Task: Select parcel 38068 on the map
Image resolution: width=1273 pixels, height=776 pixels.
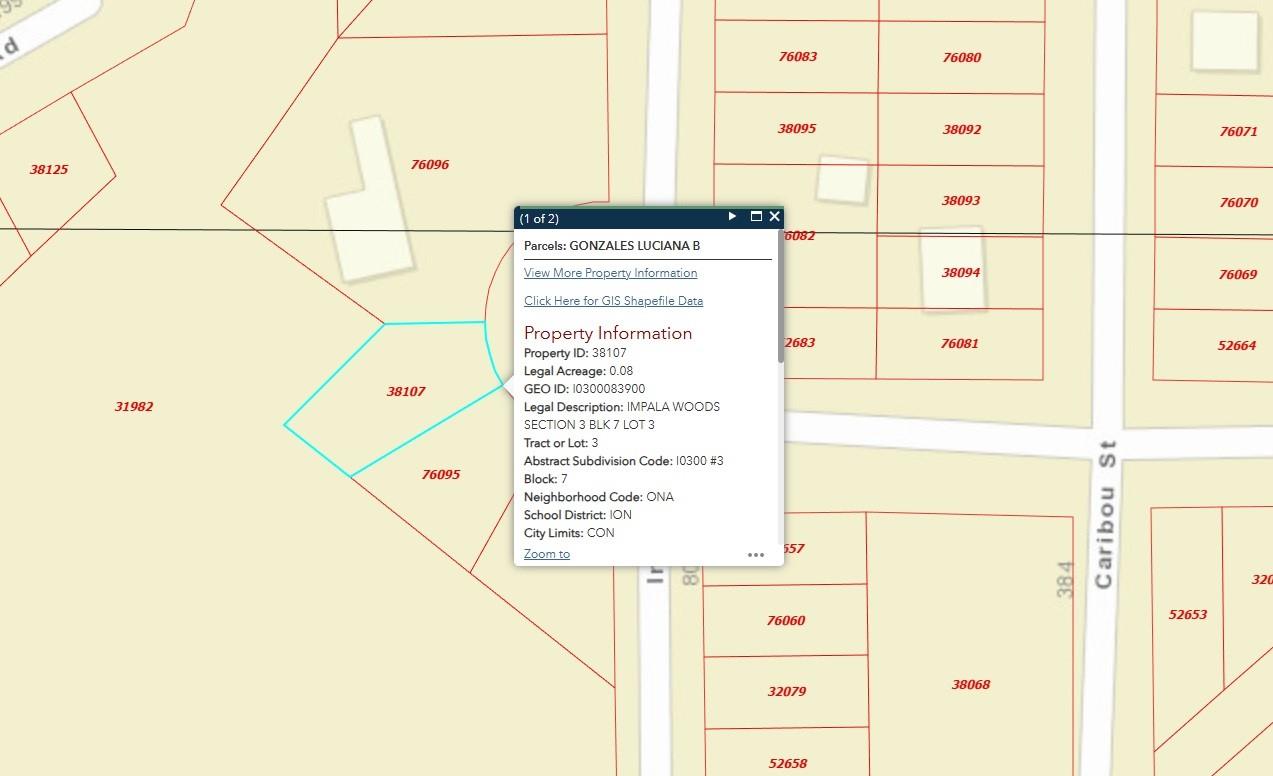Action: [x=970, y=685]
